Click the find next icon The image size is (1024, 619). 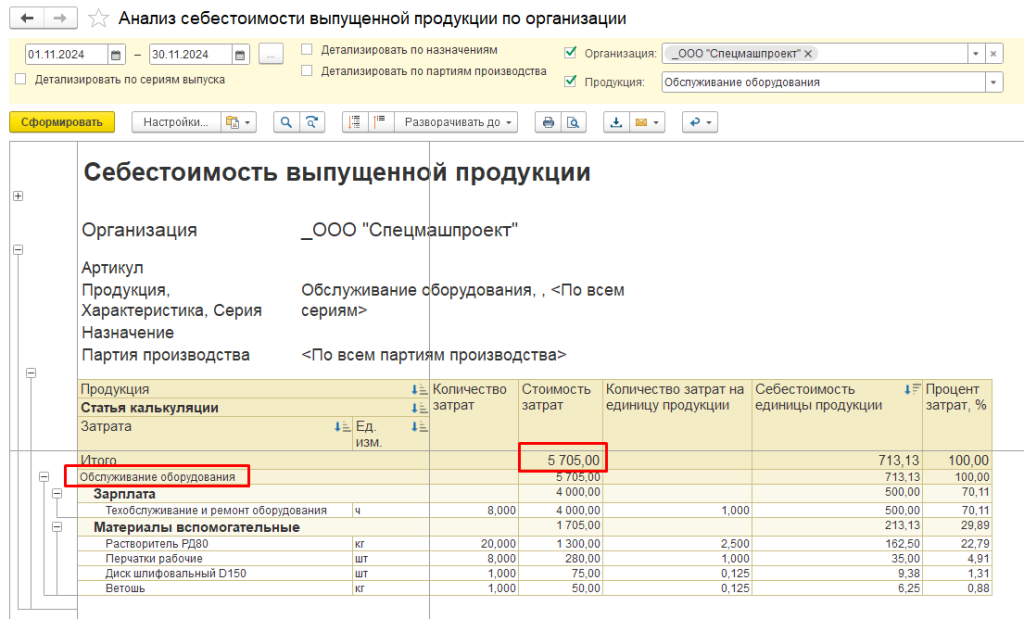[x=312, y=122]
